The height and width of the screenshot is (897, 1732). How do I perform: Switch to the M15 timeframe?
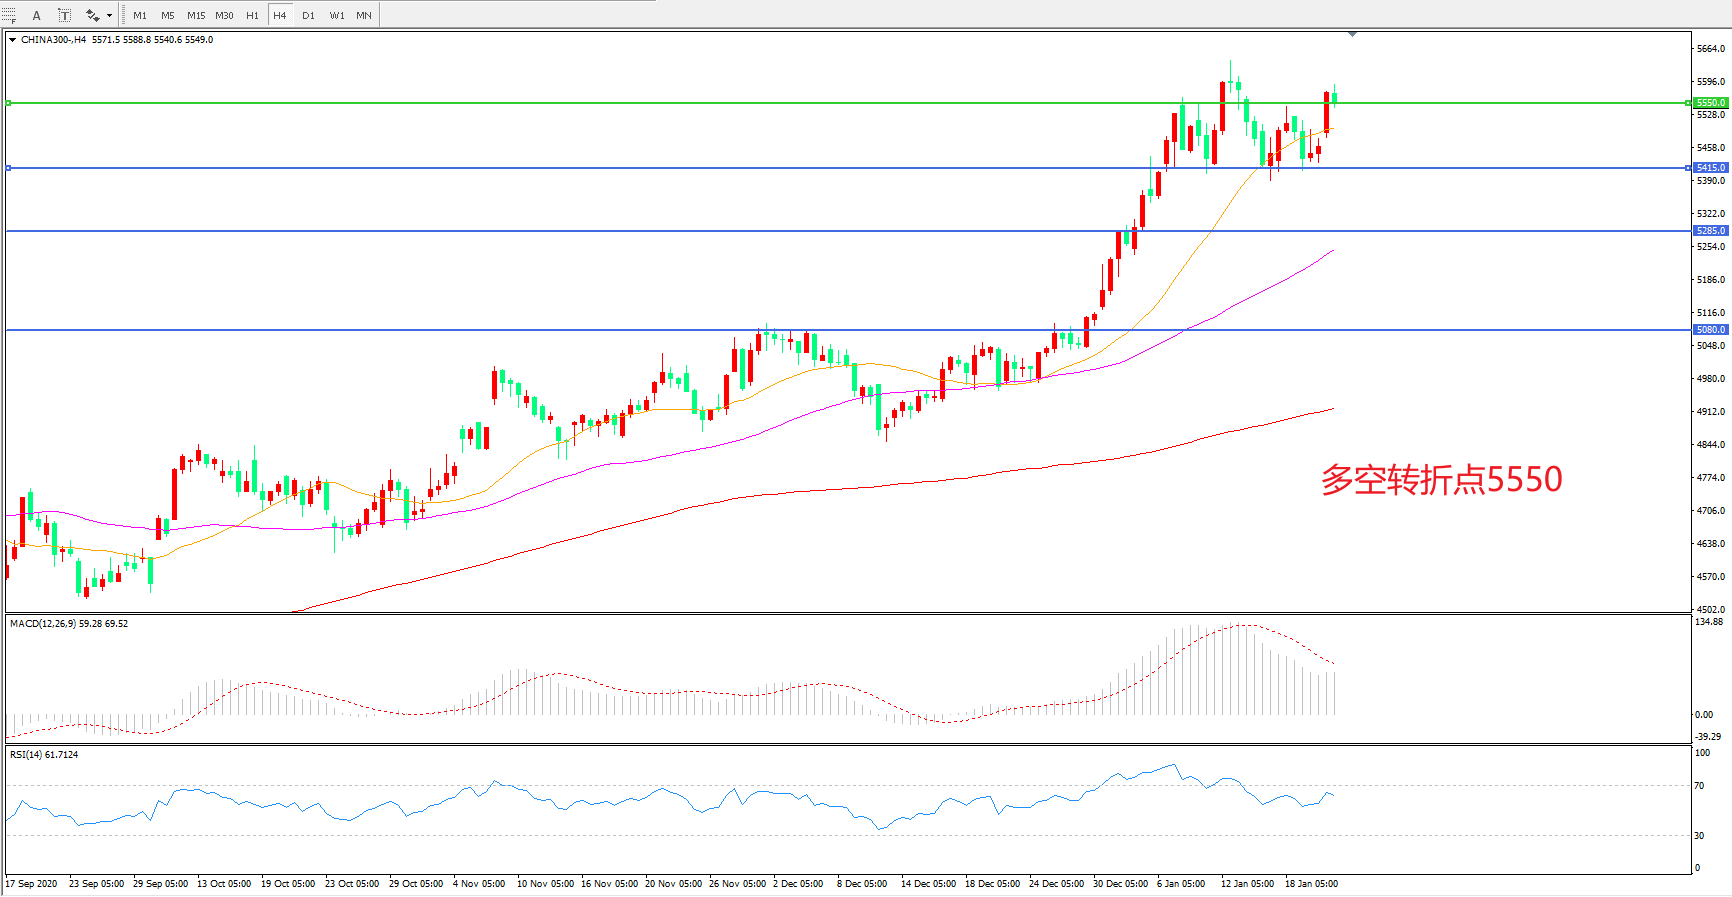pyautogui.click(x=196, y=15)
